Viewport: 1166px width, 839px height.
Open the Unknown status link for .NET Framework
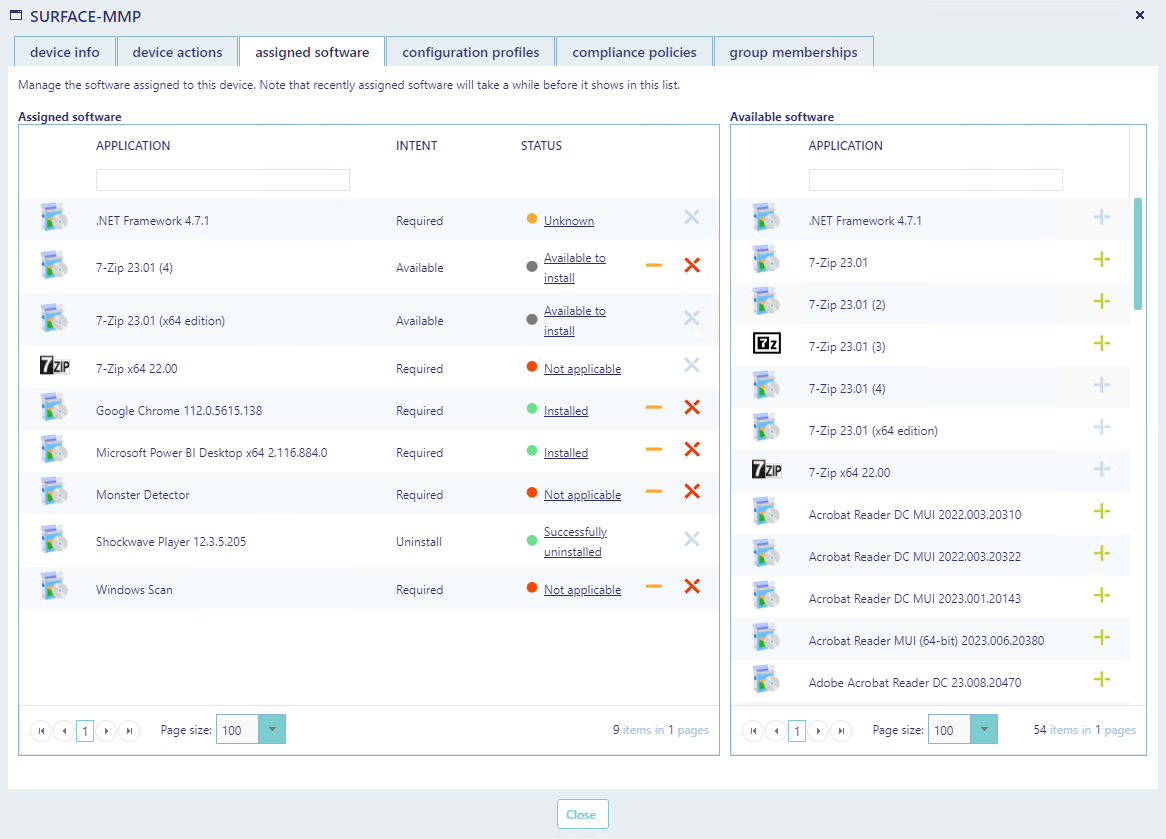[x=569, y=221]
